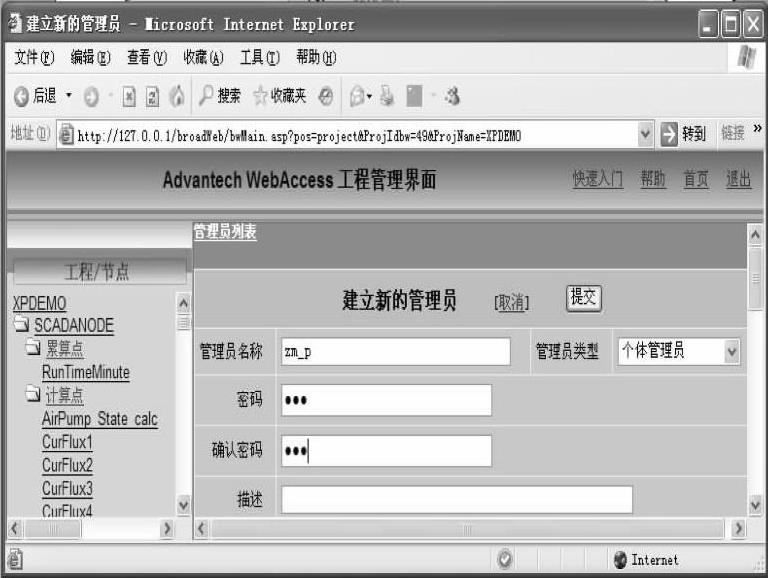Open the 帮助(H) menu
The width and height of the screenshot is (768, 578).
(316, 57)
